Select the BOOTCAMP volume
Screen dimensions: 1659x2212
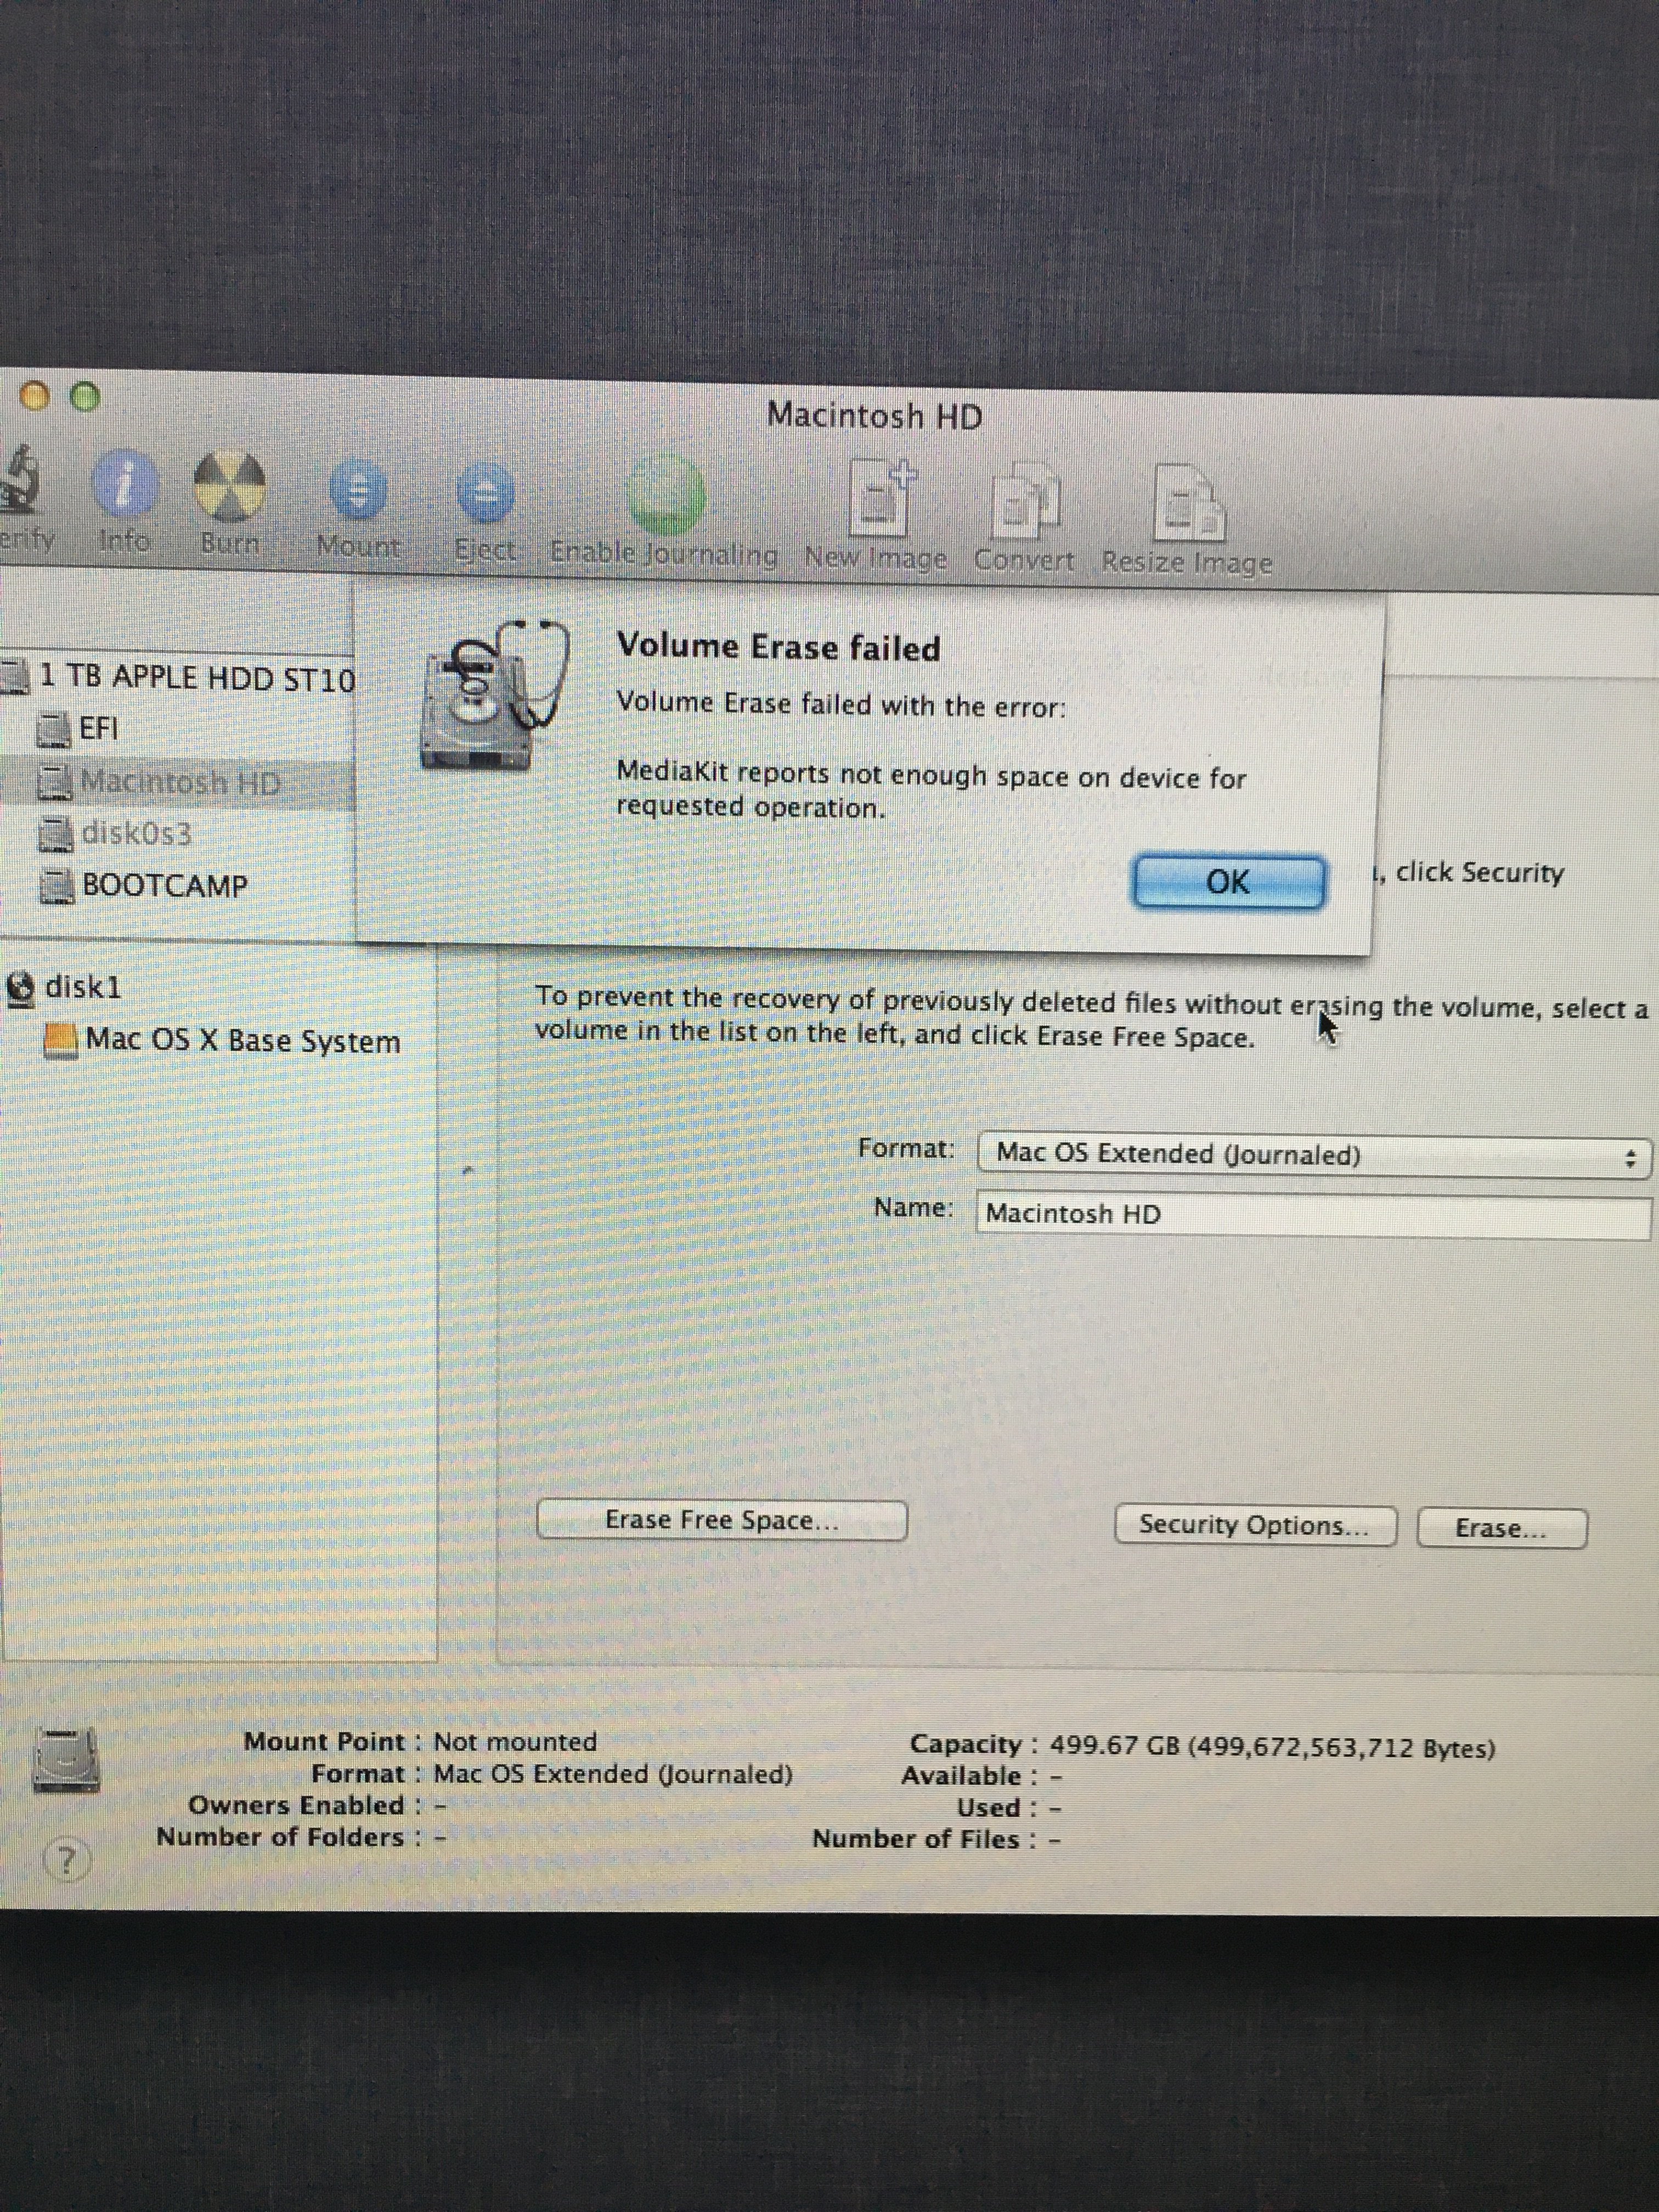142,885
